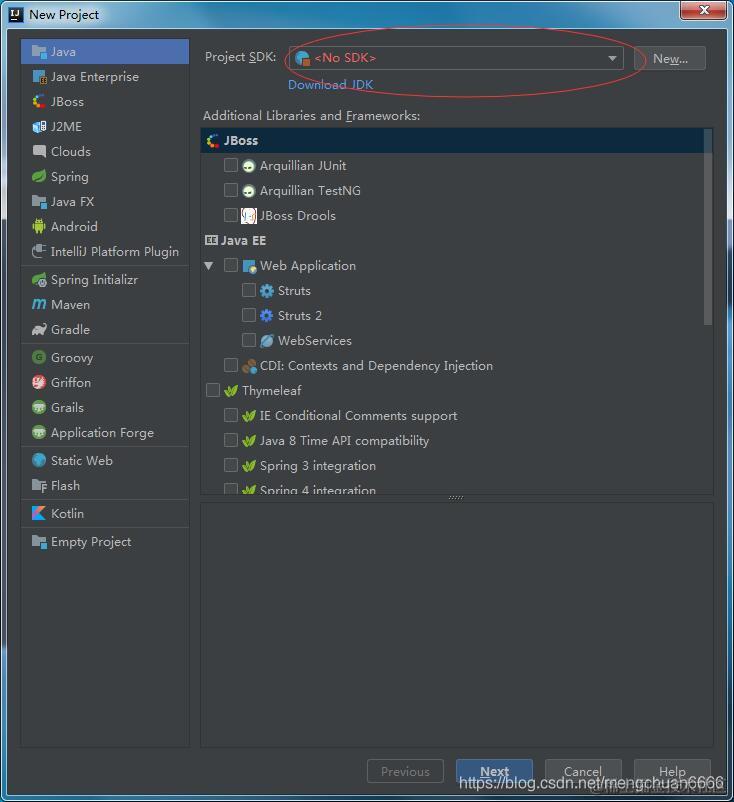
Task: Click the Next button
Action: [494, 771]
